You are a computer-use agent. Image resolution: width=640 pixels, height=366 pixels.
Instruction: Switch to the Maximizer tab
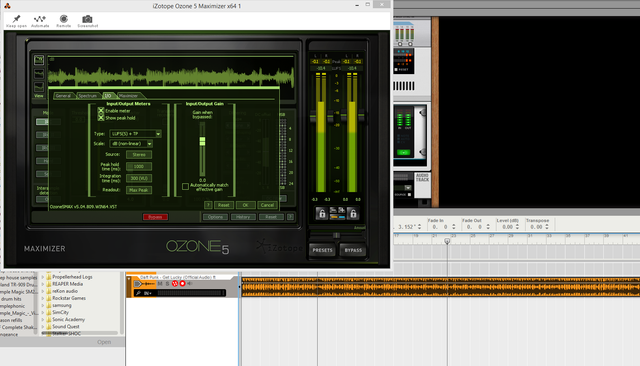(129, 96)
